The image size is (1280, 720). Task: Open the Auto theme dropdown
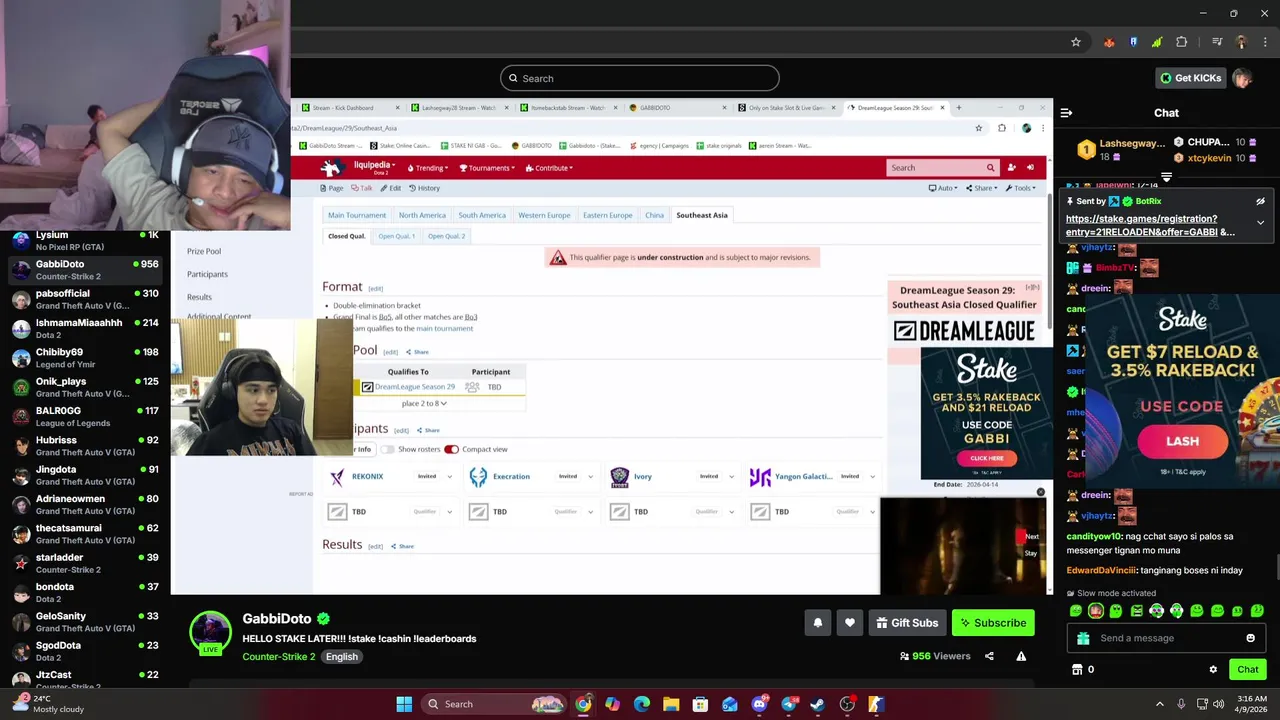point(943,188)
